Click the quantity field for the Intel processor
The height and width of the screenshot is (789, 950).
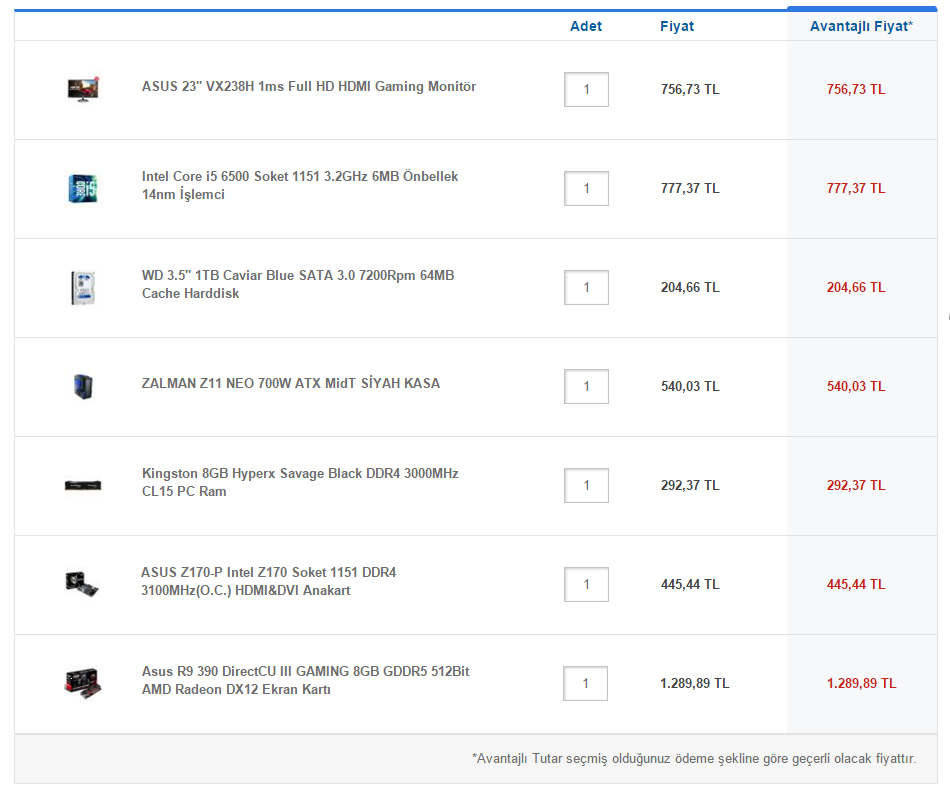tap(586, 188)
